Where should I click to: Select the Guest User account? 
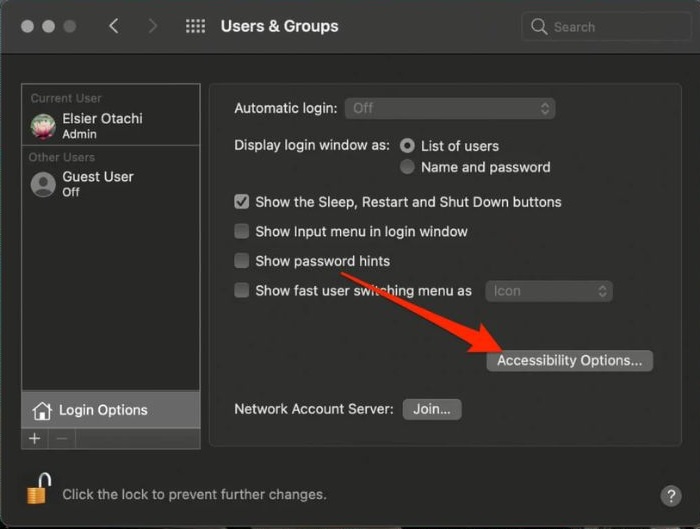point(96,184)
